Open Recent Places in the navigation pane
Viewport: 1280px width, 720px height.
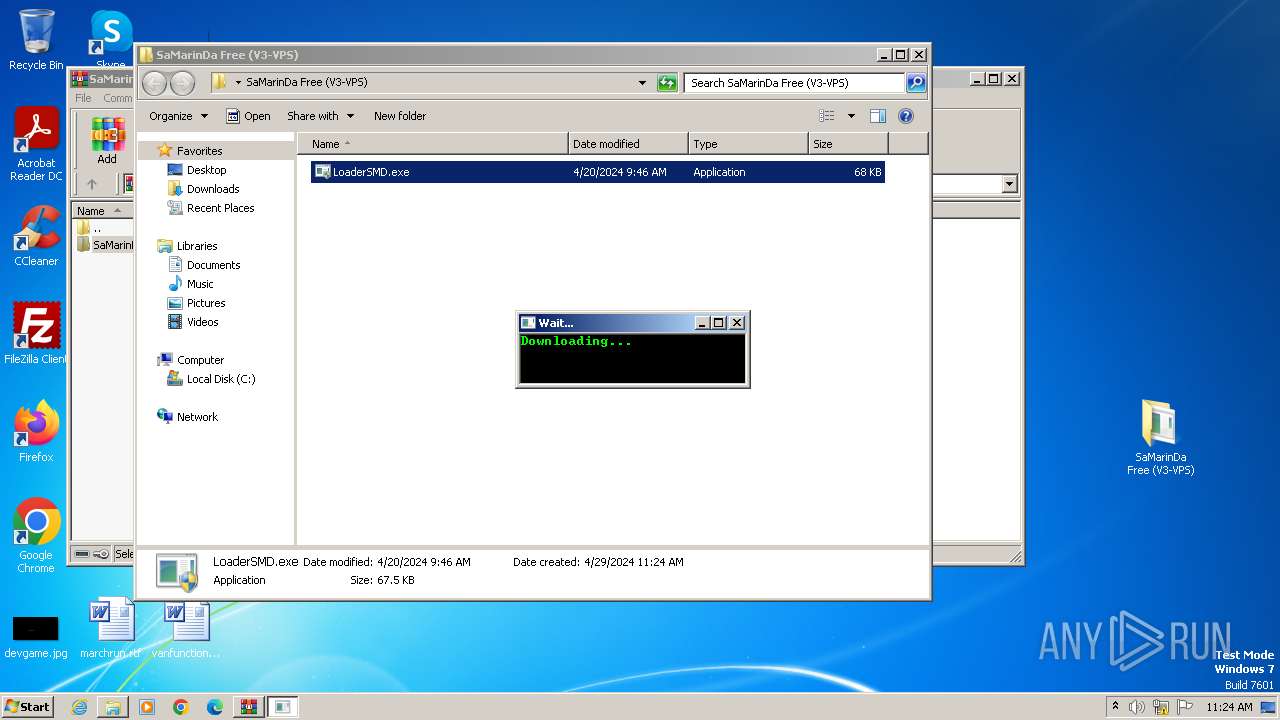220,208
